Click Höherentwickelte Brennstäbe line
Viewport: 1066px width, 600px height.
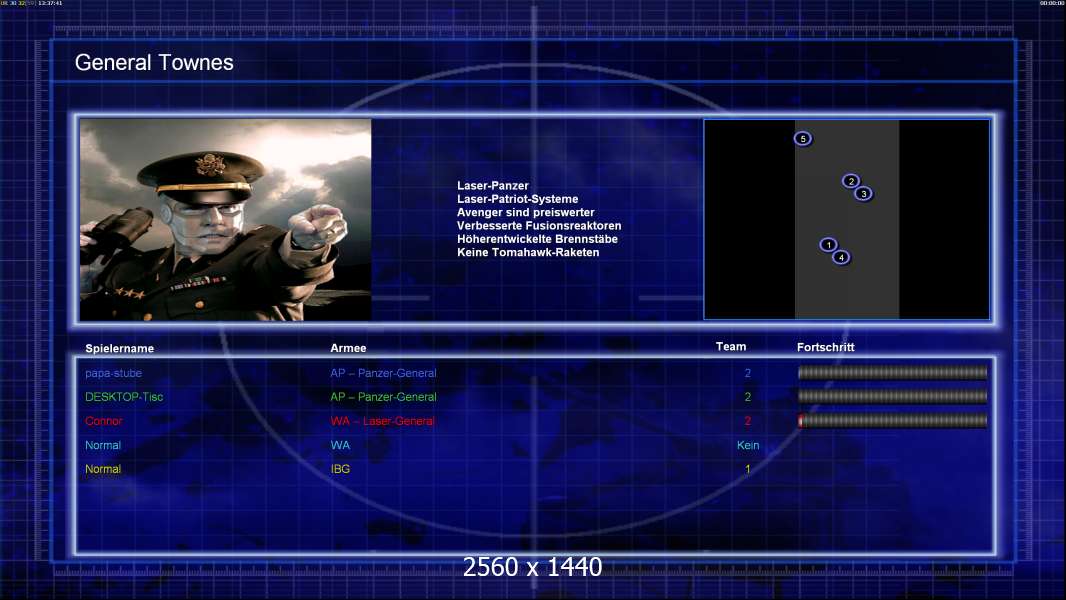(x=537, y=239)
